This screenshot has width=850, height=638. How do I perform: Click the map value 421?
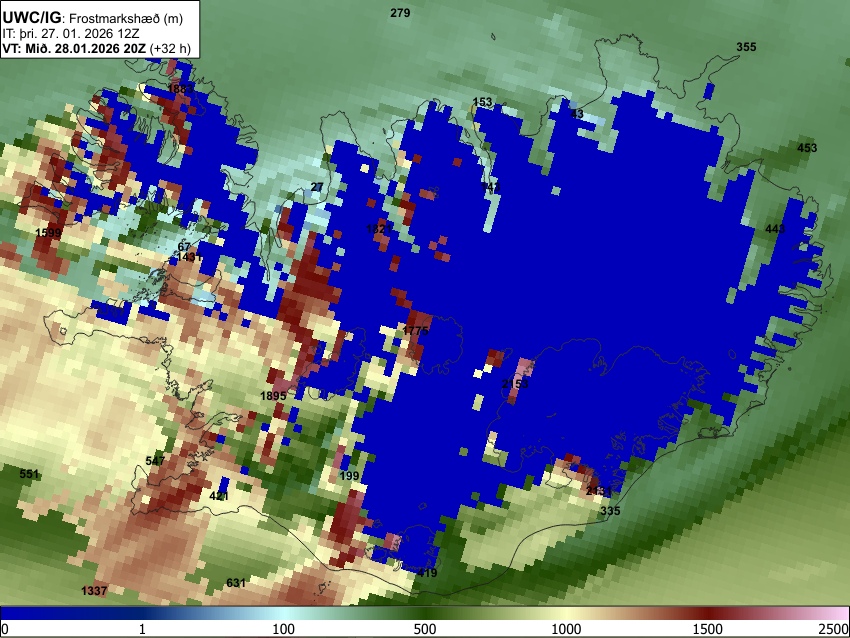coord(219,495)
